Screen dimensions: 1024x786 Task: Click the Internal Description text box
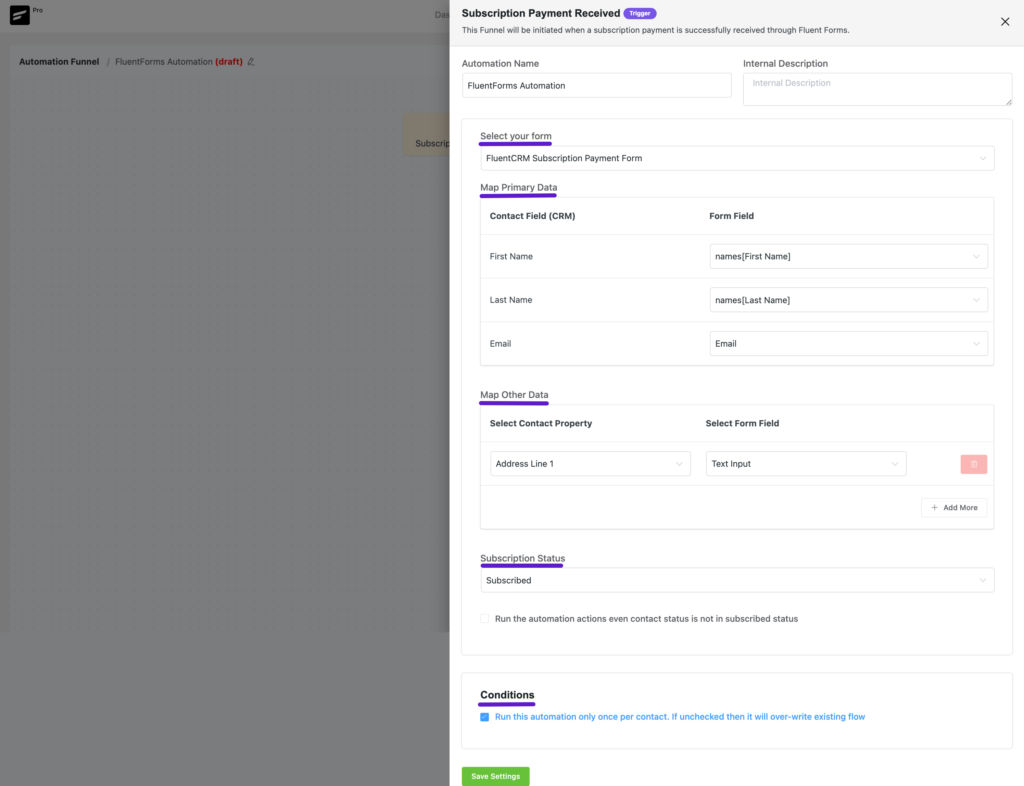coord(877,88)
